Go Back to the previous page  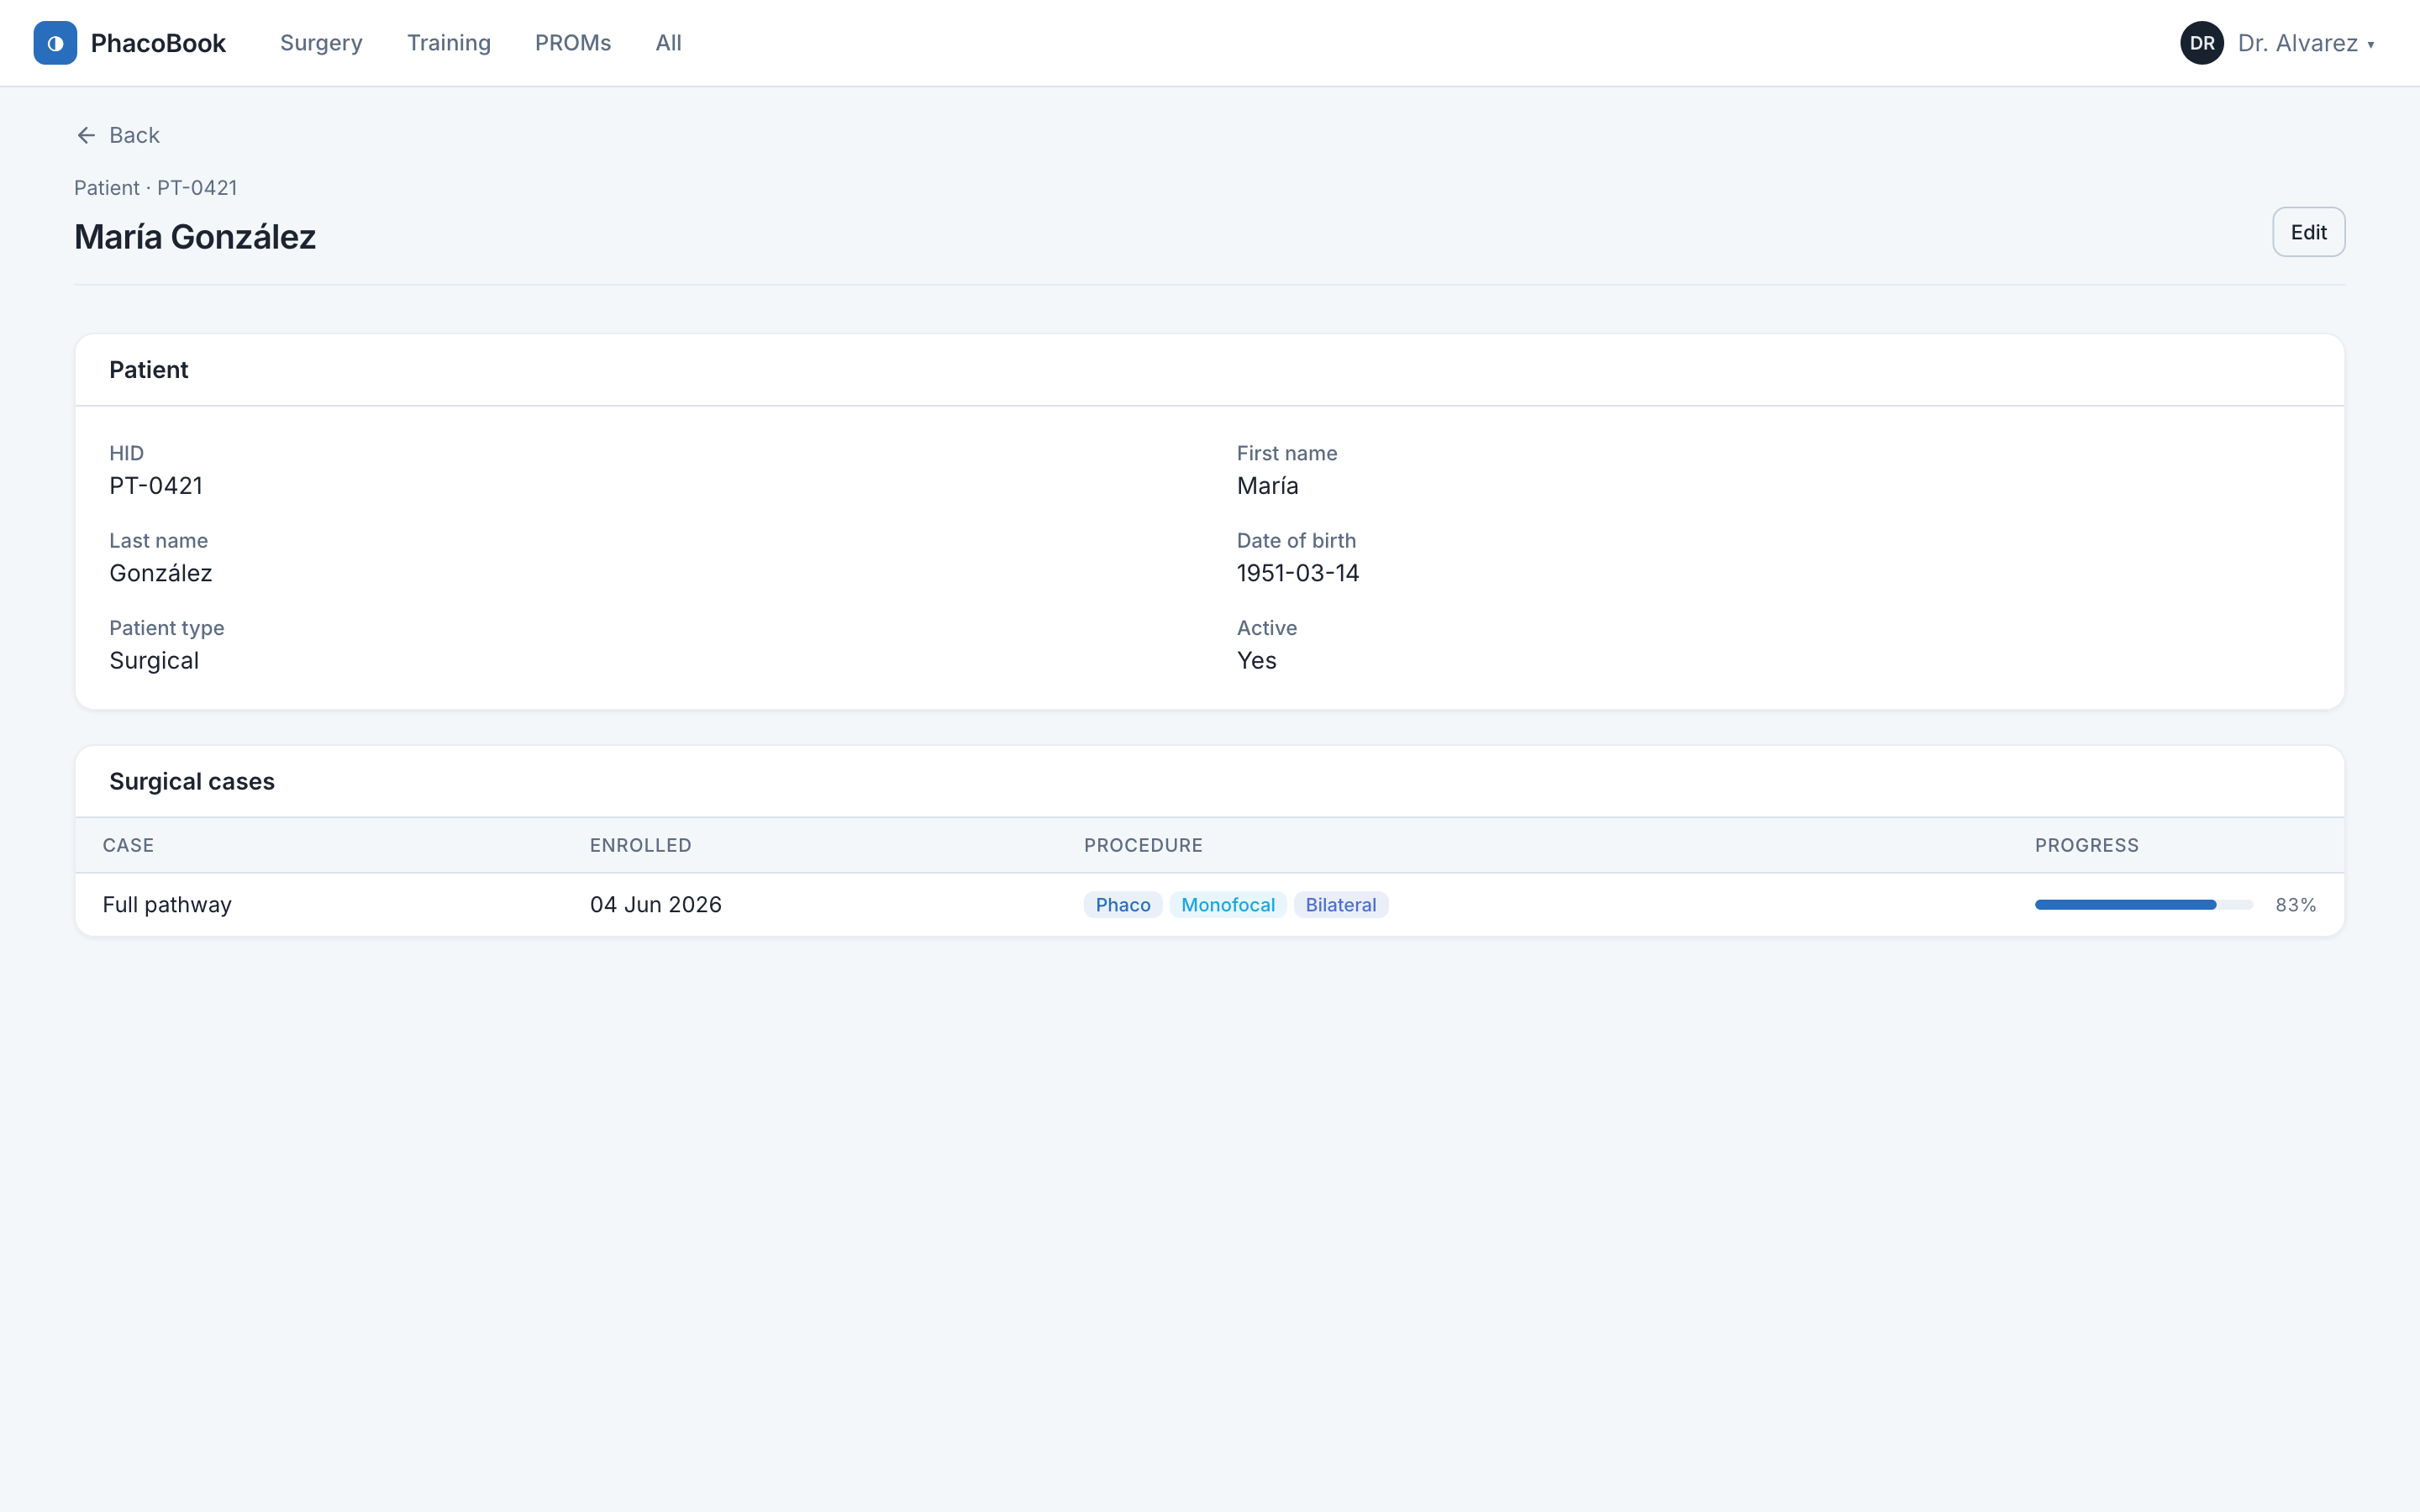coord(118,135)
